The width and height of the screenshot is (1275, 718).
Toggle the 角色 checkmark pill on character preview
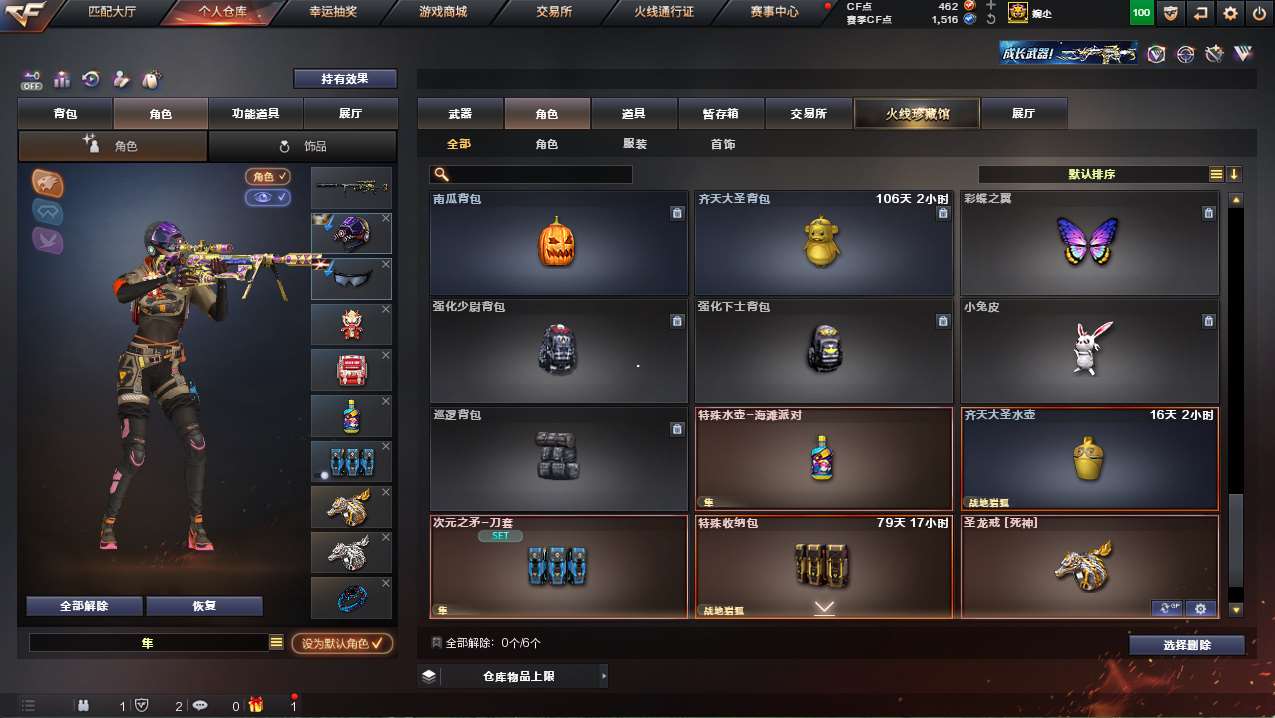(x=268, y=176)
